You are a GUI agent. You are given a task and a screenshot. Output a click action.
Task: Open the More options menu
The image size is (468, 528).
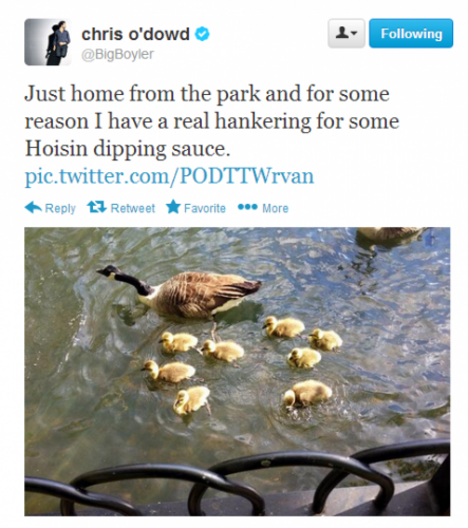[x=263, y=208]
